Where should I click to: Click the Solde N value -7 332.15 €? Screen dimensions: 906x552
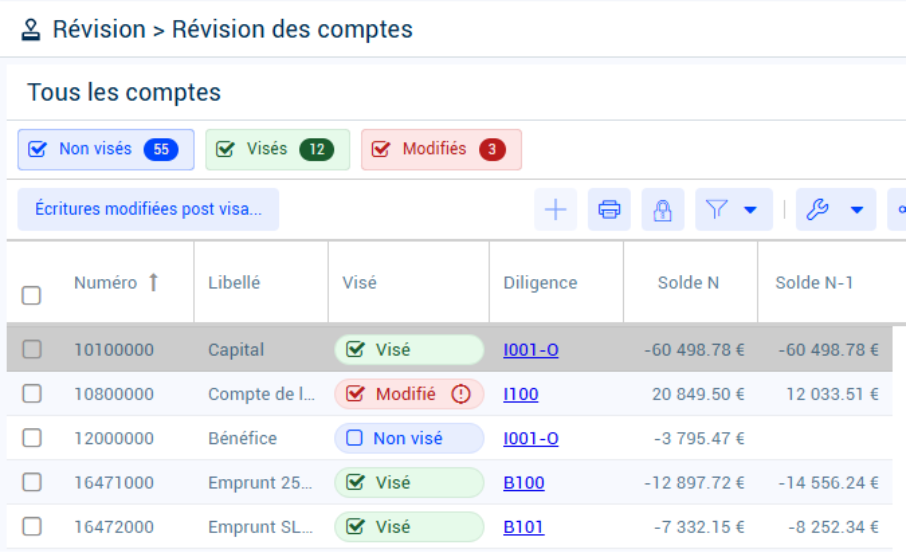(x=699, y=527)
